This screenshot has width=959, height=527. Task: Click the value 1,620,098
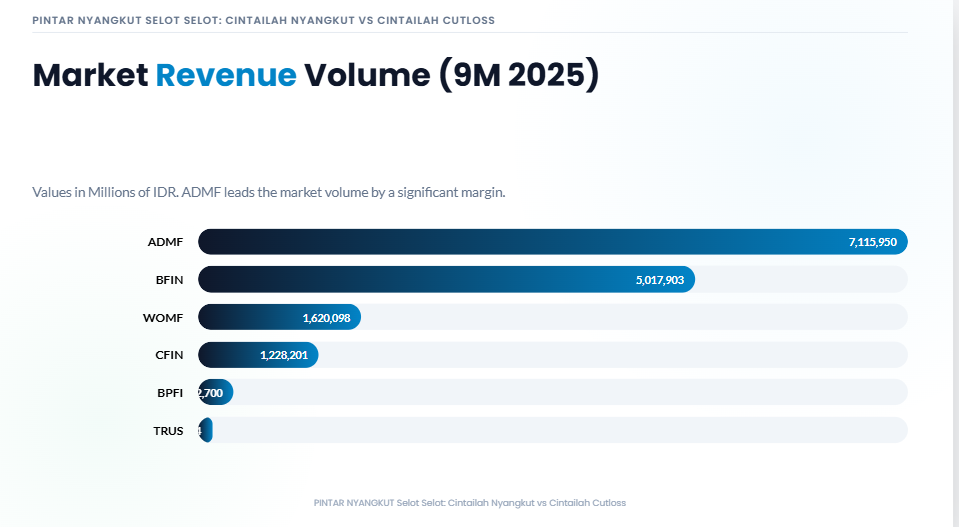click(x=327, y=318)
